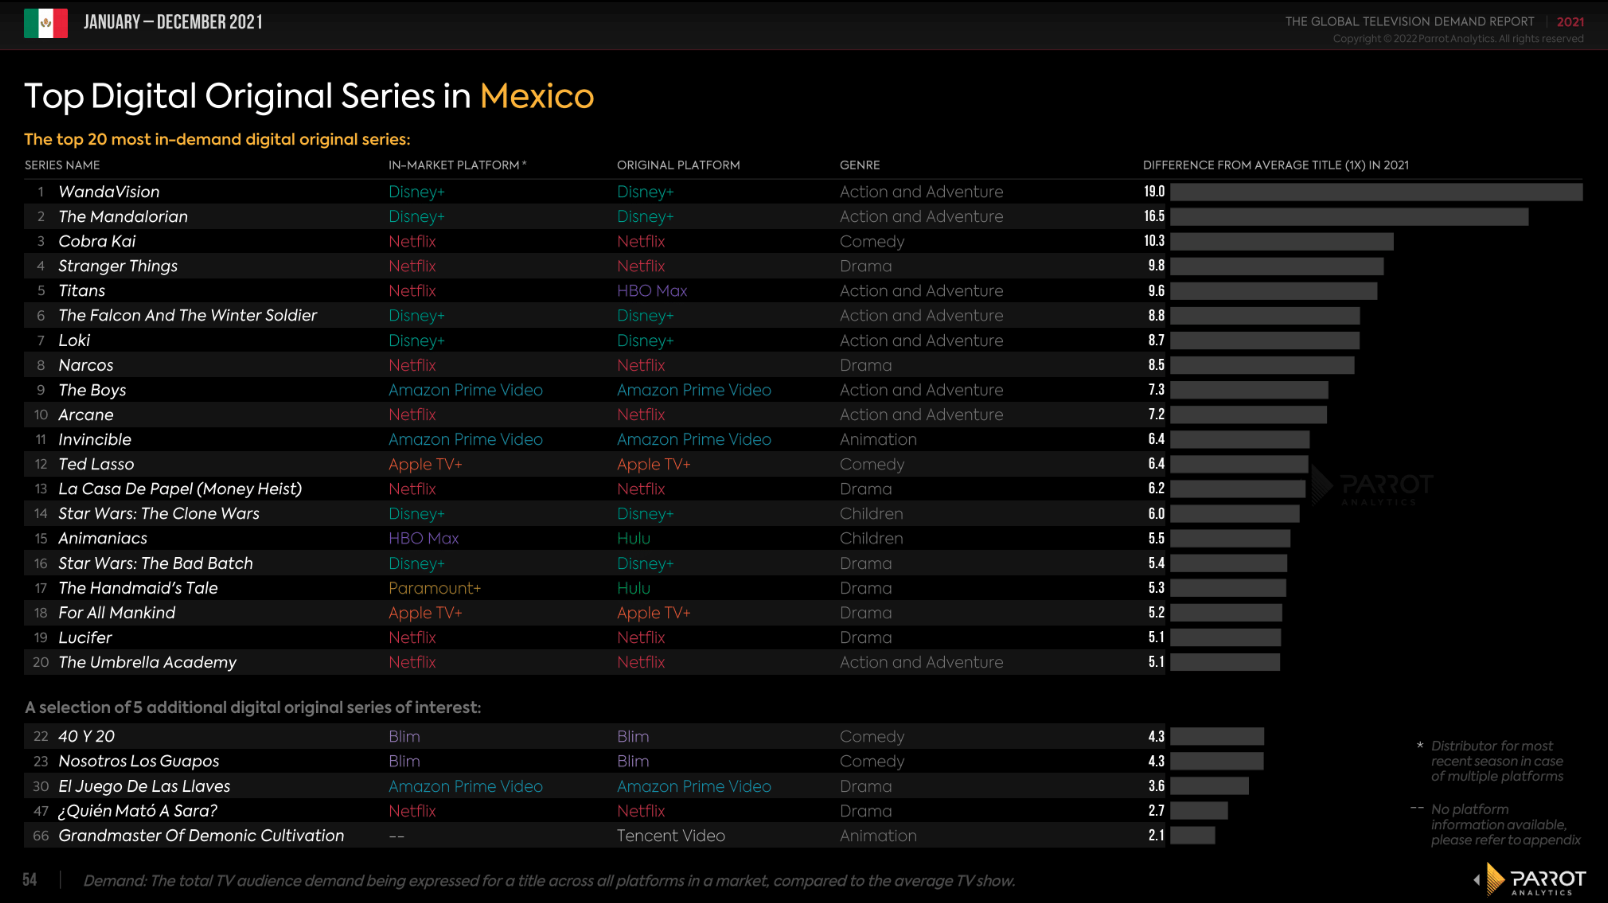This screenshot has height=903, width=1608.
Task: Select 'Grandmaster Of Demonic Cultivation'
Action: [201, 836]
